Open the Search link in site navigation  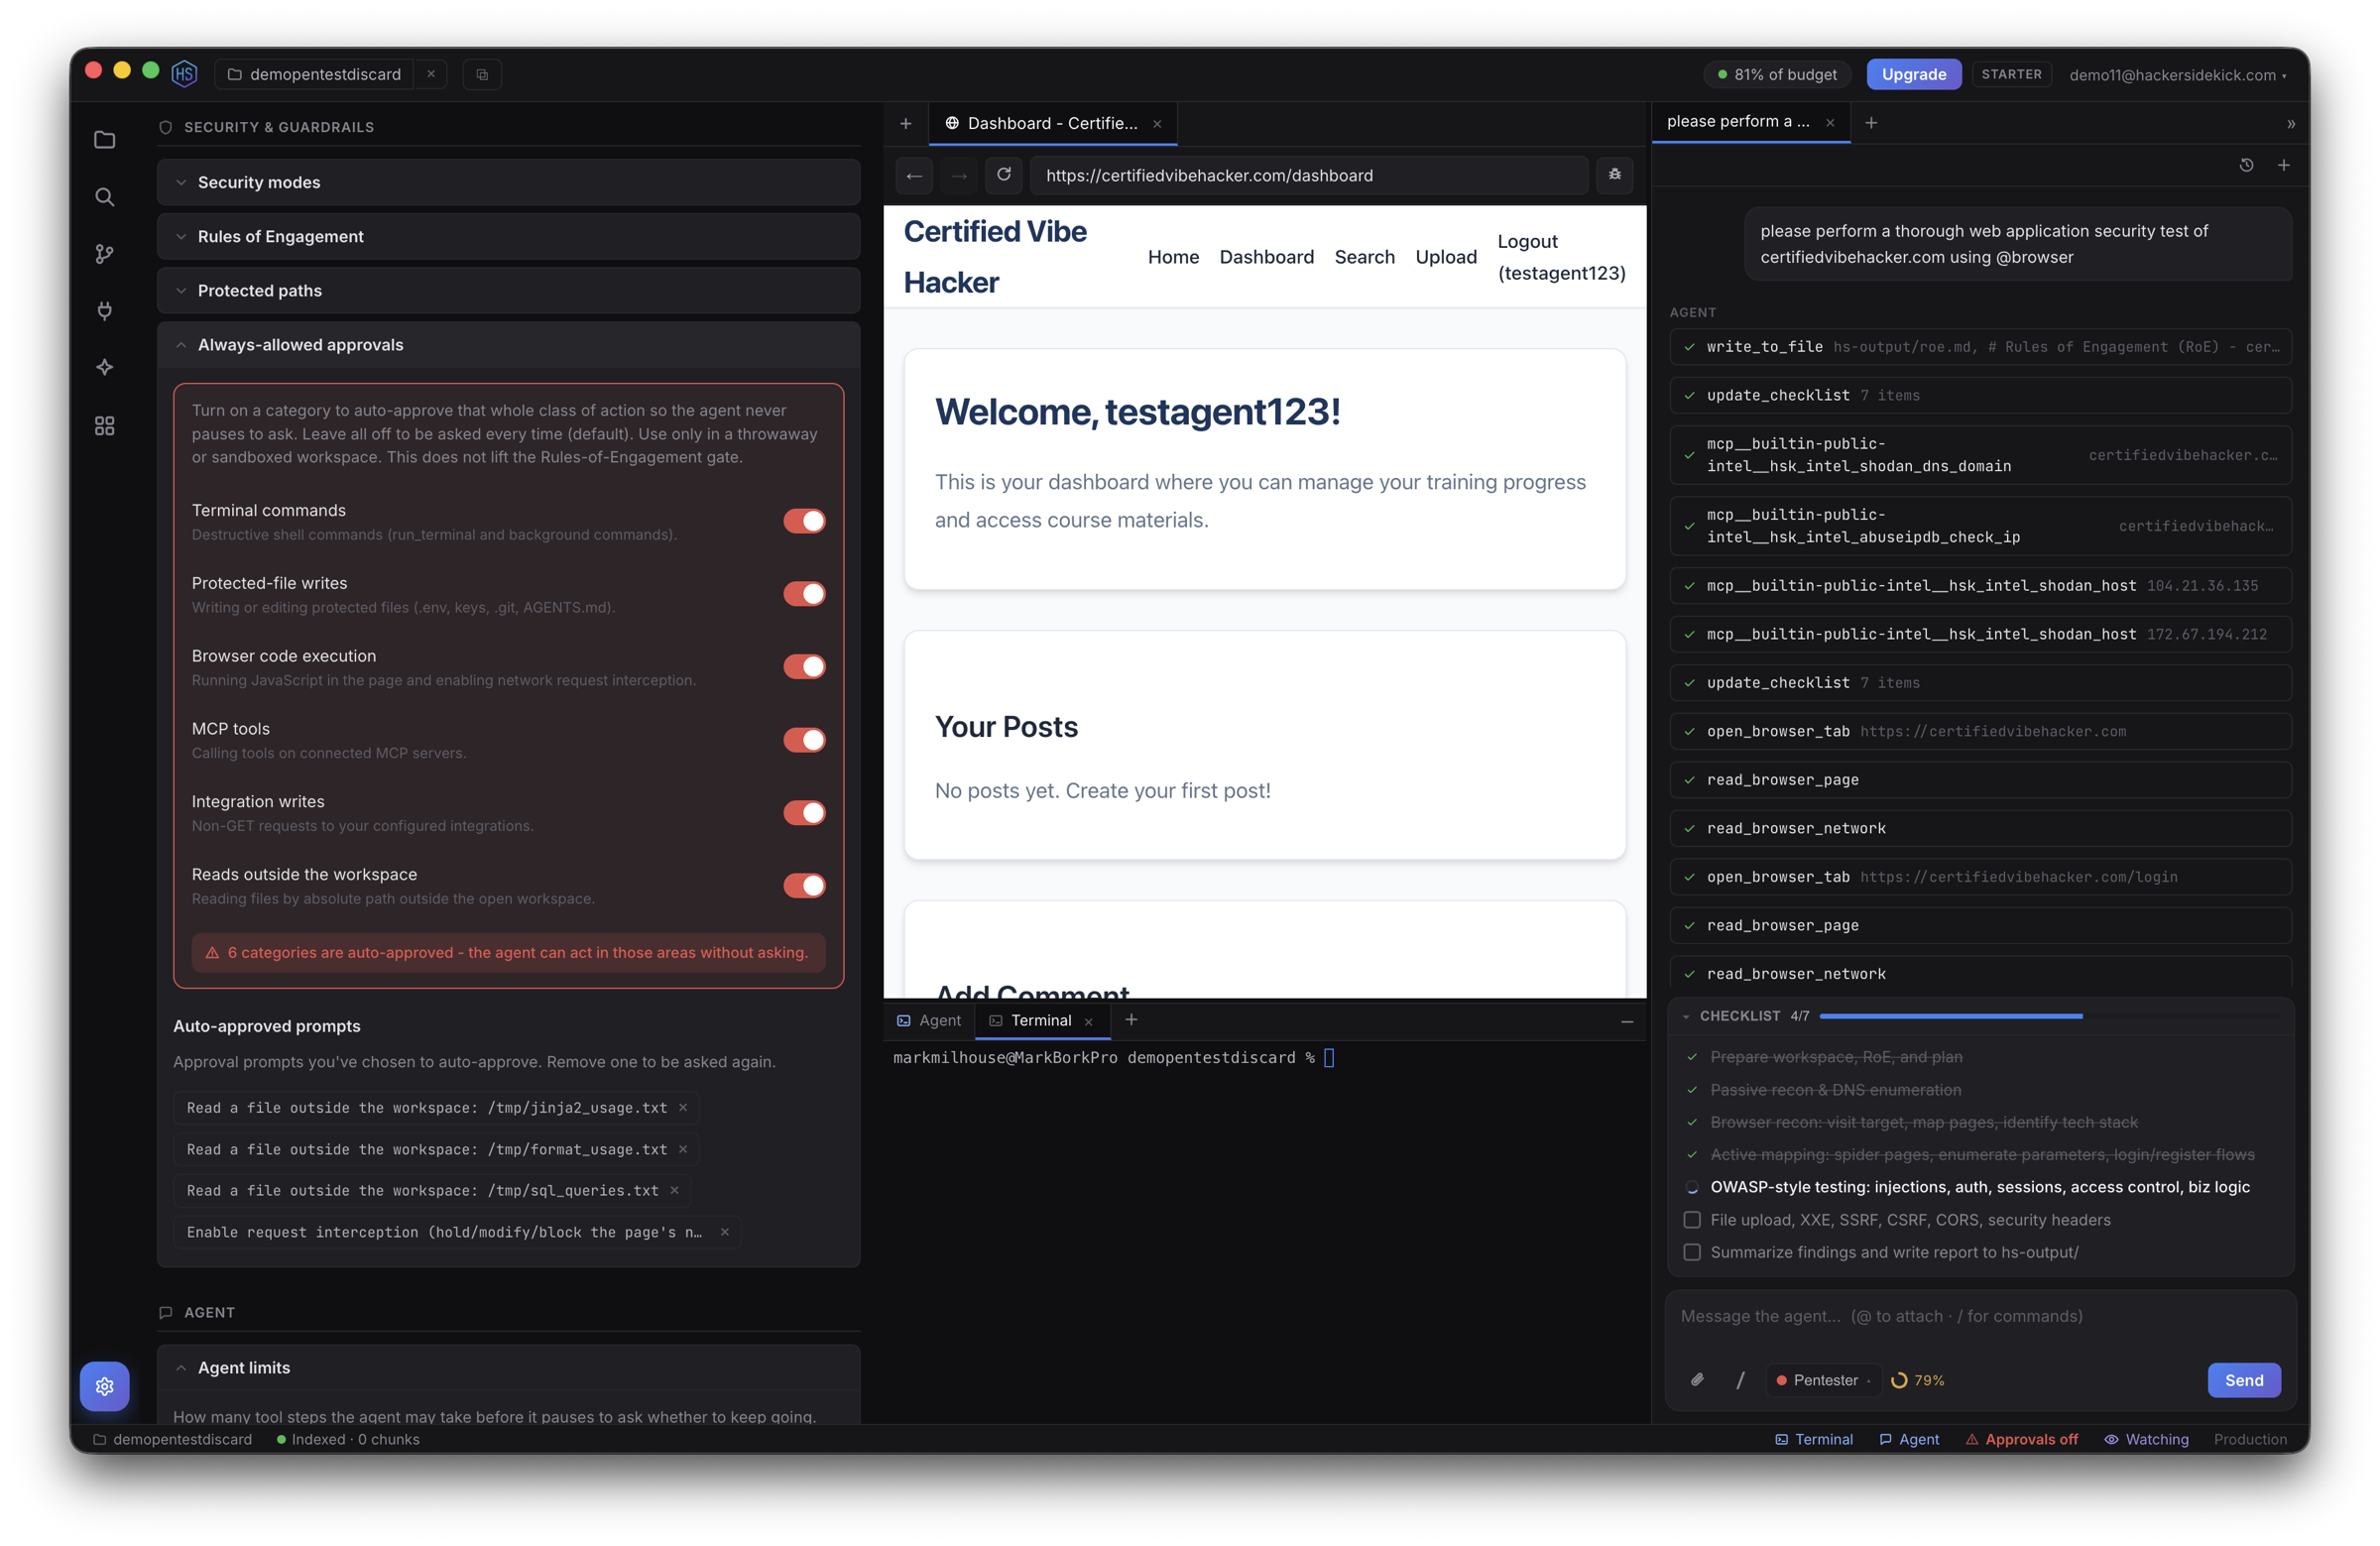pyautogui.click(x=1364, y=257)
